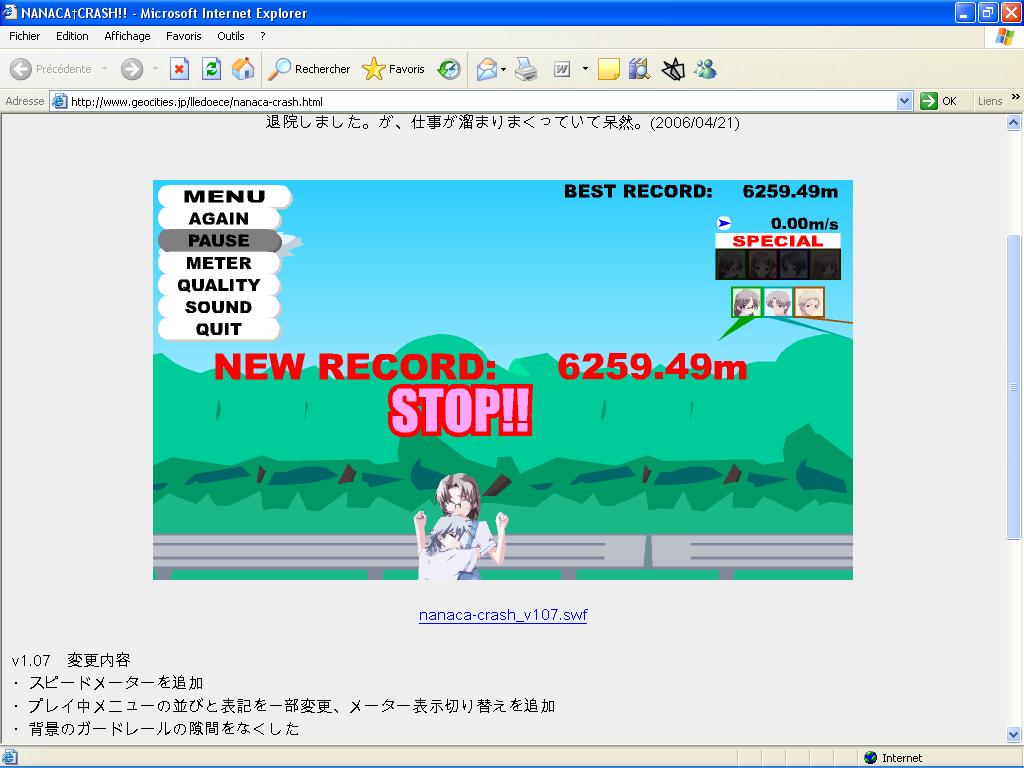Open the Favoris star toolbar button
The width and height of the screenshot is (1024, 768).
(x=393, y=69)
